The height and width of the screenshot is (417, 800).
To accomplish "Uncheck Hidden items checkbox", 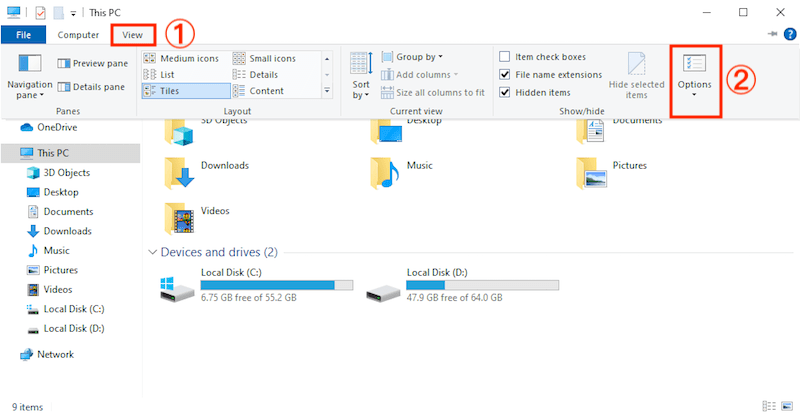I will click(x=505, y=92).
